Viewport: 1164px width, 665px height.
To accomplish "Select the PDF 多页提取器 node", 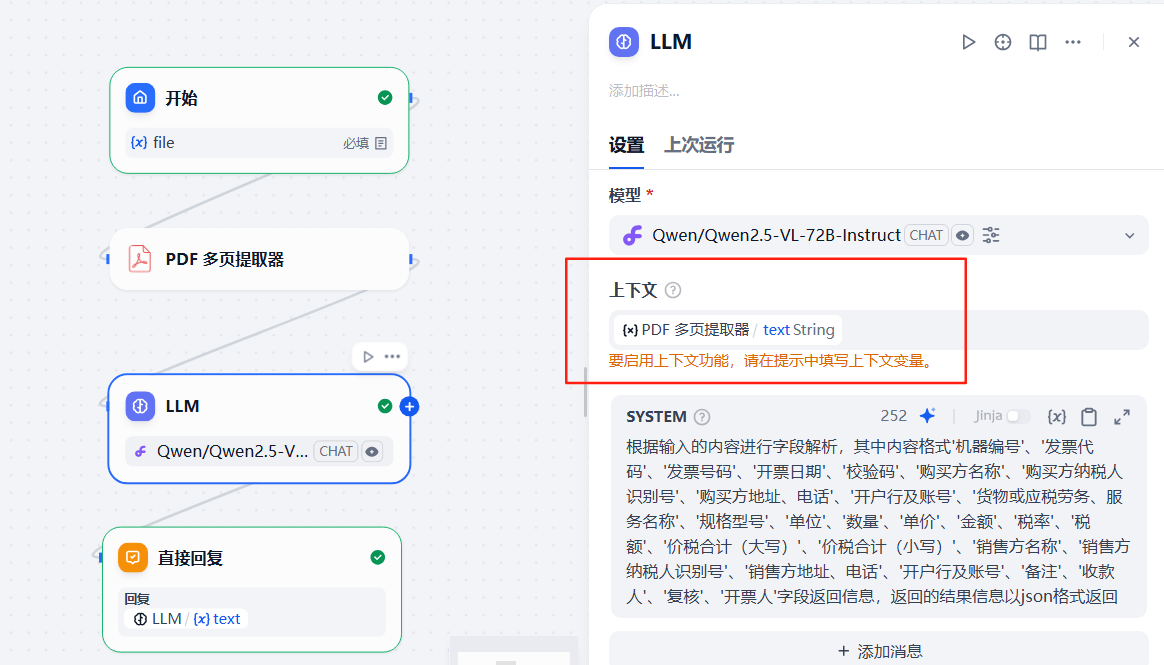I will [x=259, y=259].
